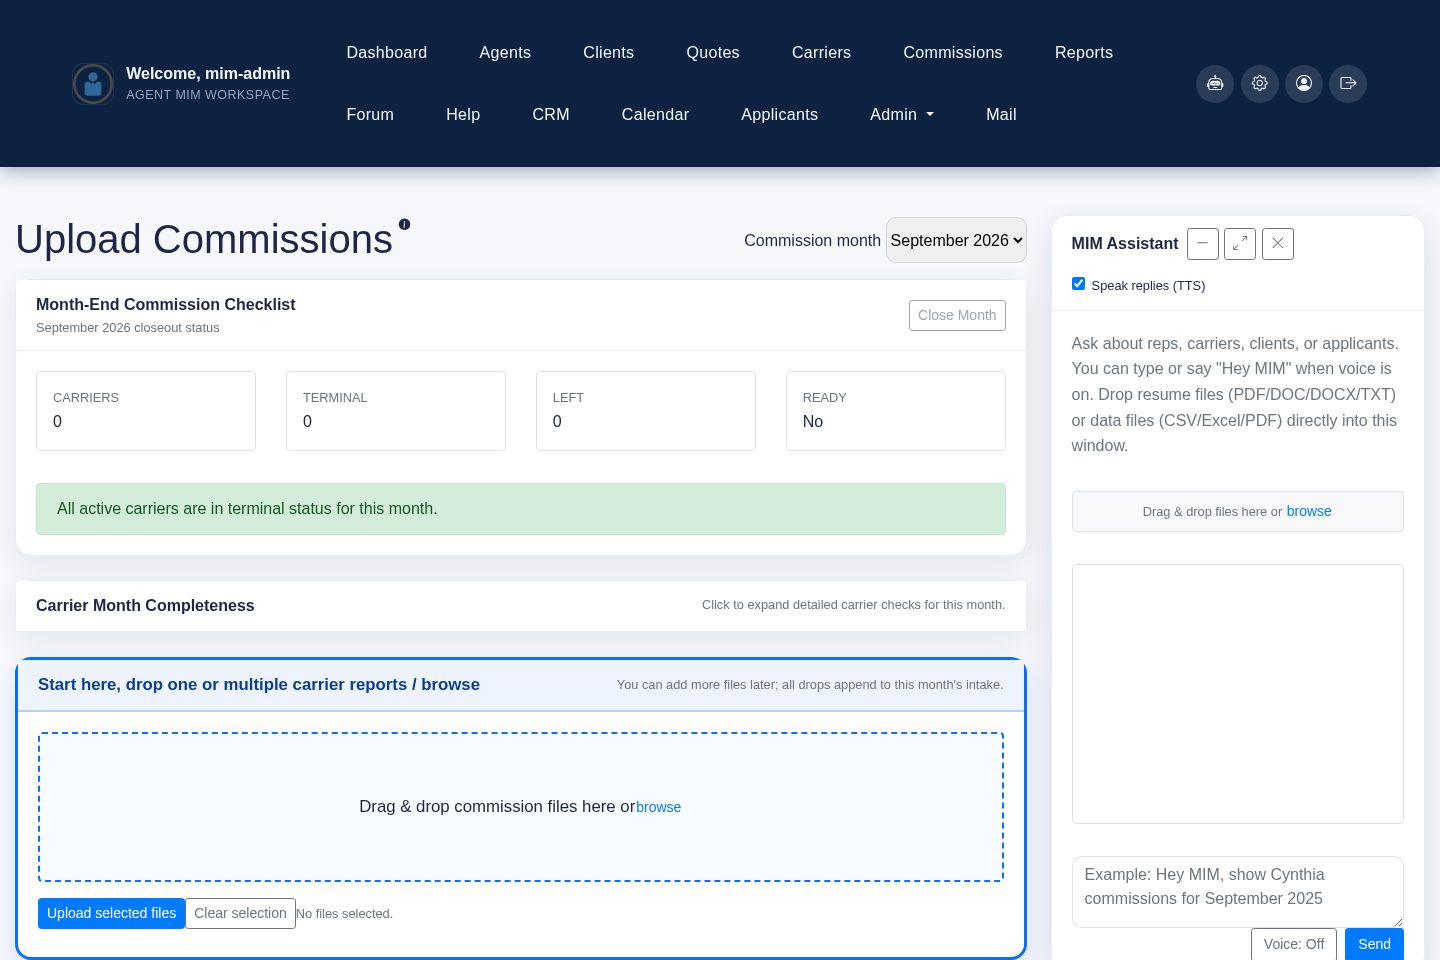Focus the MIM Assistant message text box
The image size is (1440, 960).
1238,892
